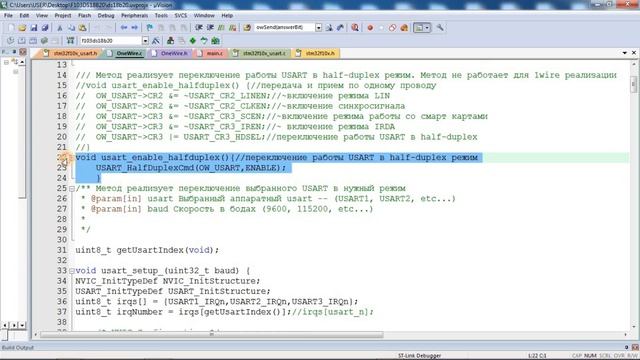This screenshot has height=360, width=640.
Task: Click the green Manage Run-Time Environment icon
Action: [193, 41]
